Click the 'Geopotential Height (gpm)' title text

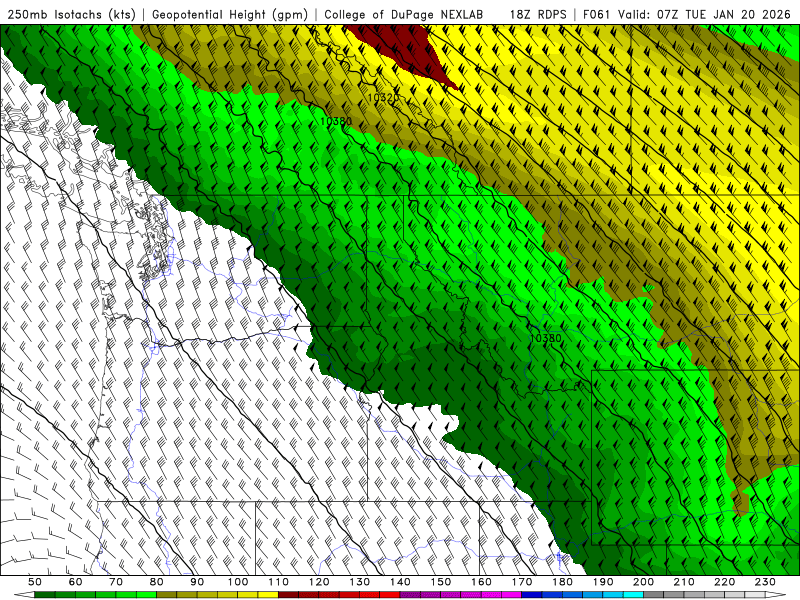coord(229,15)
